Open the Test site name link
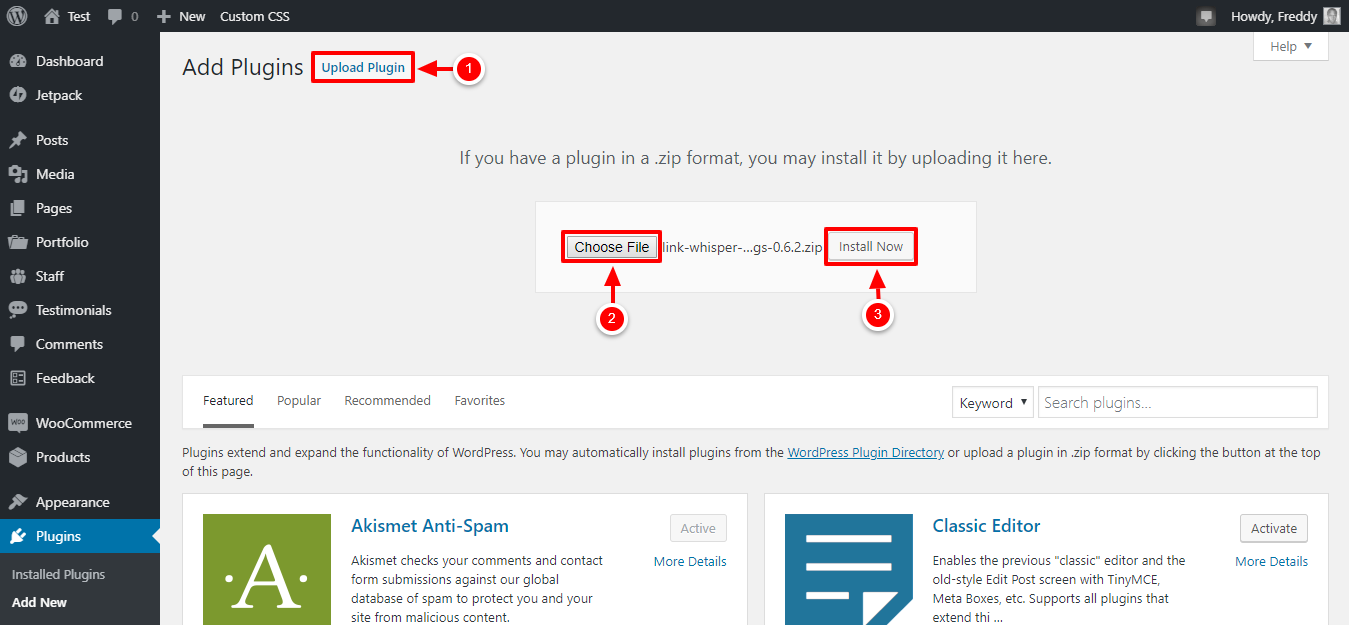This screenshot has width=1349, height=625. click(x=79, y=16)
